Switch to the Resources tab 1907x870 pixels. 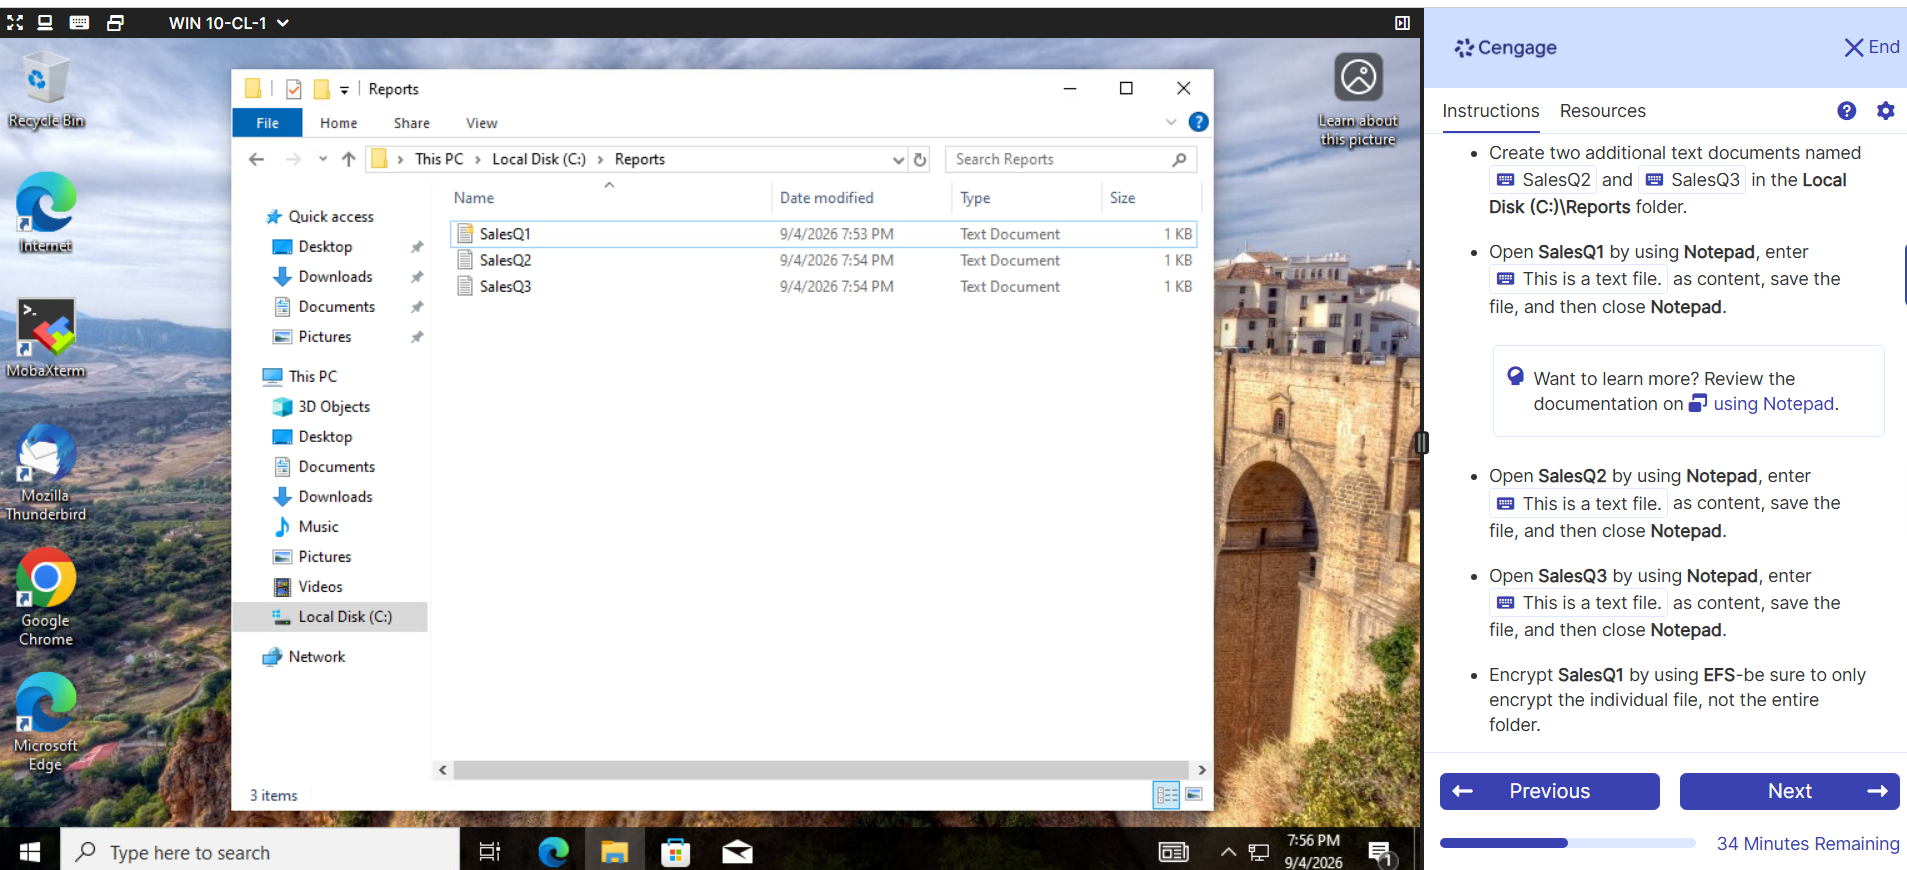[1602, 111]
